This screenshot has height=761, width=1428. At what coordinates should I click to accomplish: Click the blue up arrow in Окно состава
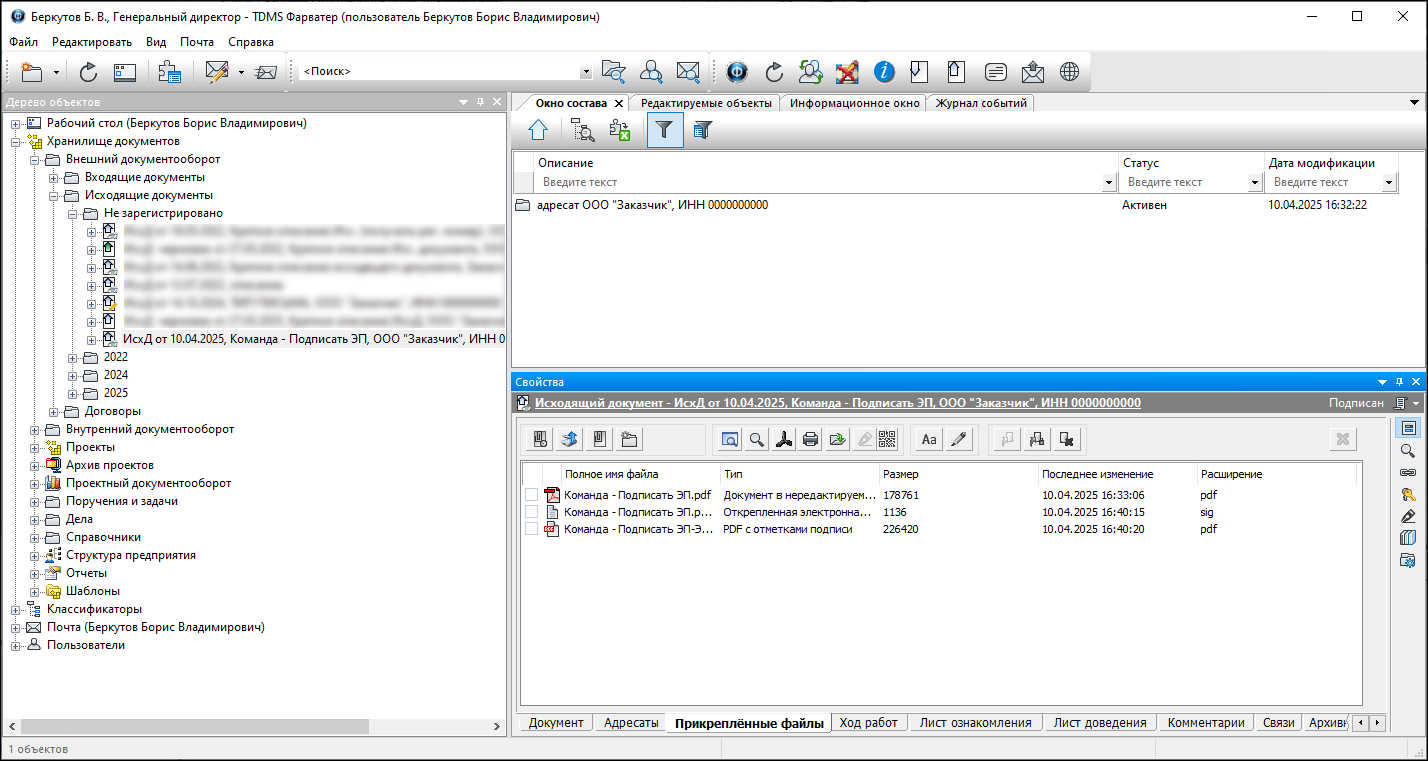tap(538, 130)
